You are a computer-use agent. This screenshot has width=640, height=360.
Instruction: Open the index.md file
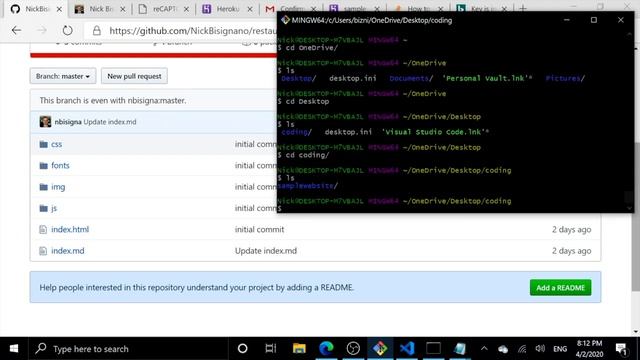[x=68, y=251]
